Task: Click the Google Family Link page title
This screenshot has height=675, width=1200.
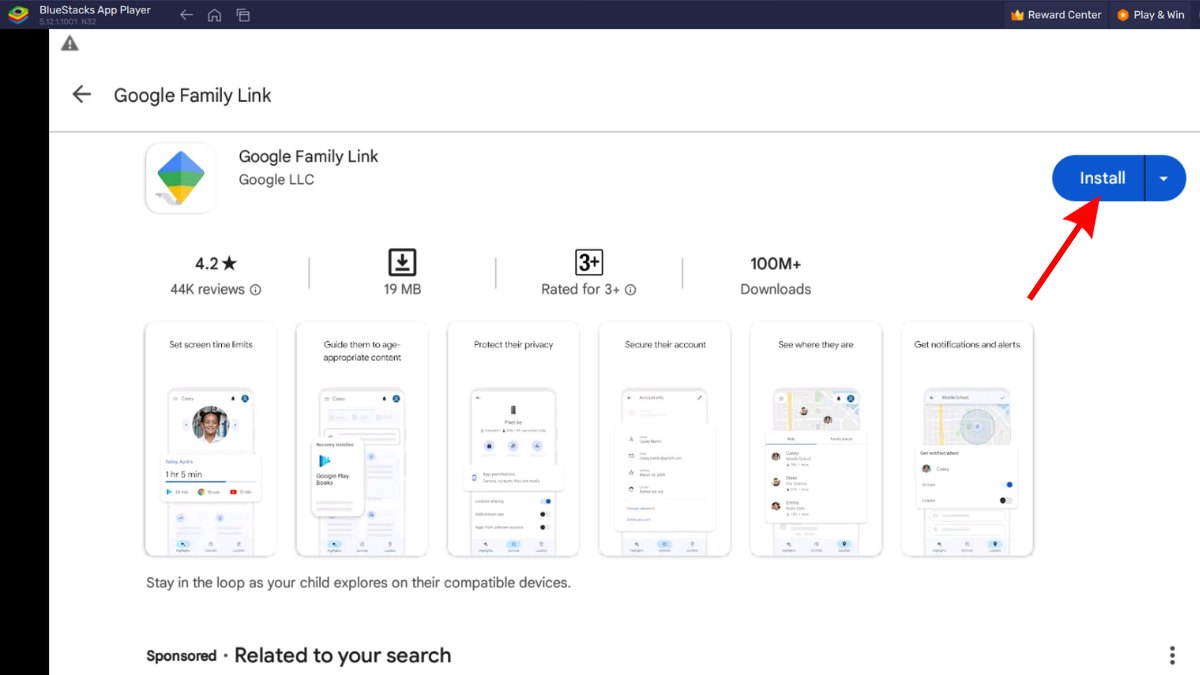Action: coord(193,95)
